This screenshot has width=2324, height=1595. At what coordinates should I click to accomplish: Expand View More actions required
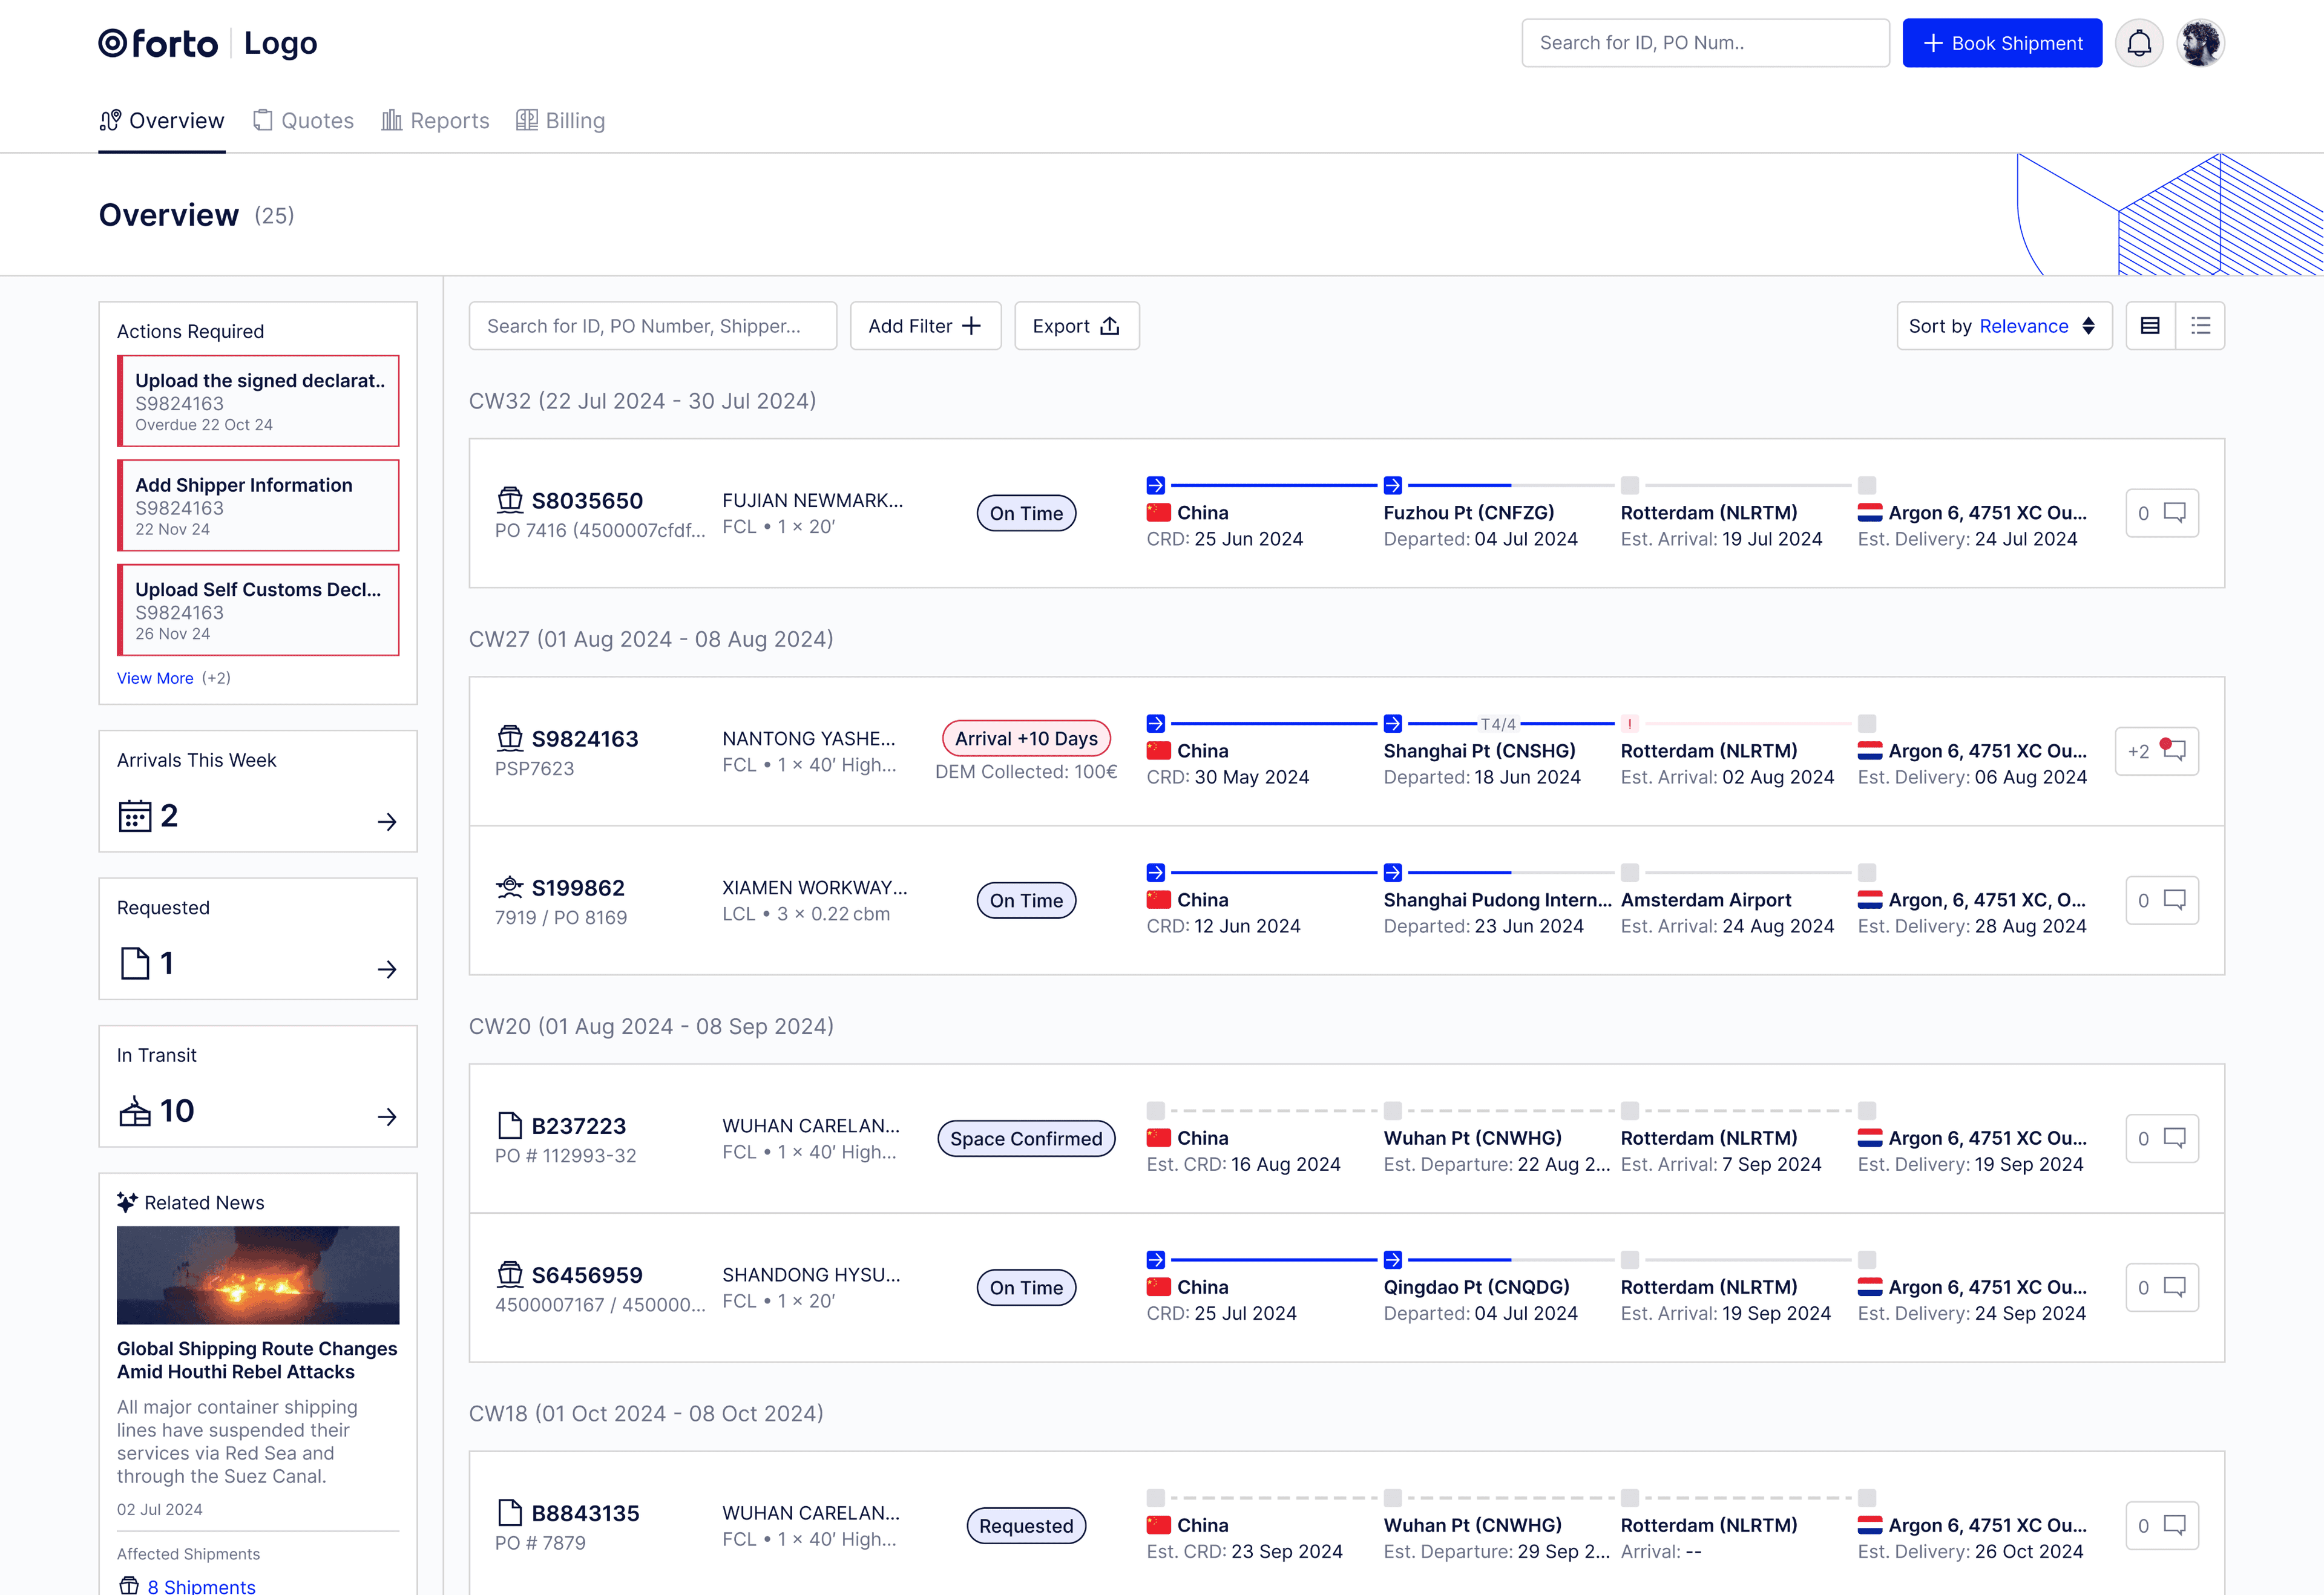(155, 678)
